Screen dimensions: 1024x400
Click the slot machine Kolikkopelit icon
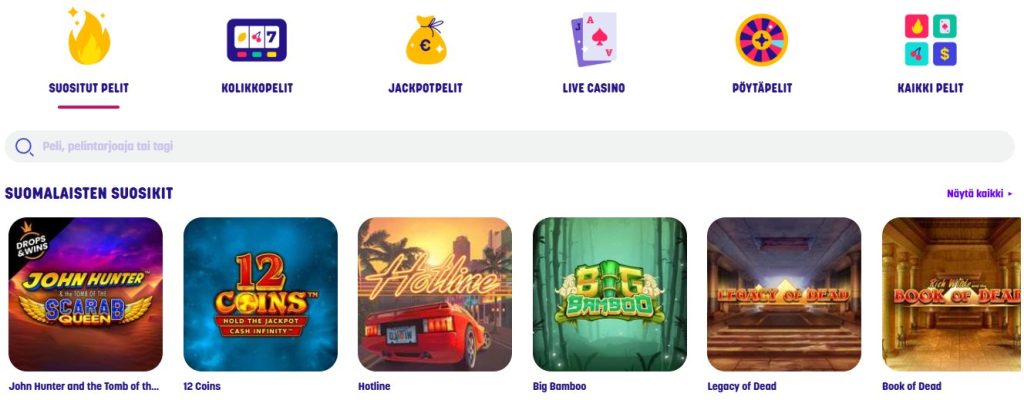pos(257,40)
